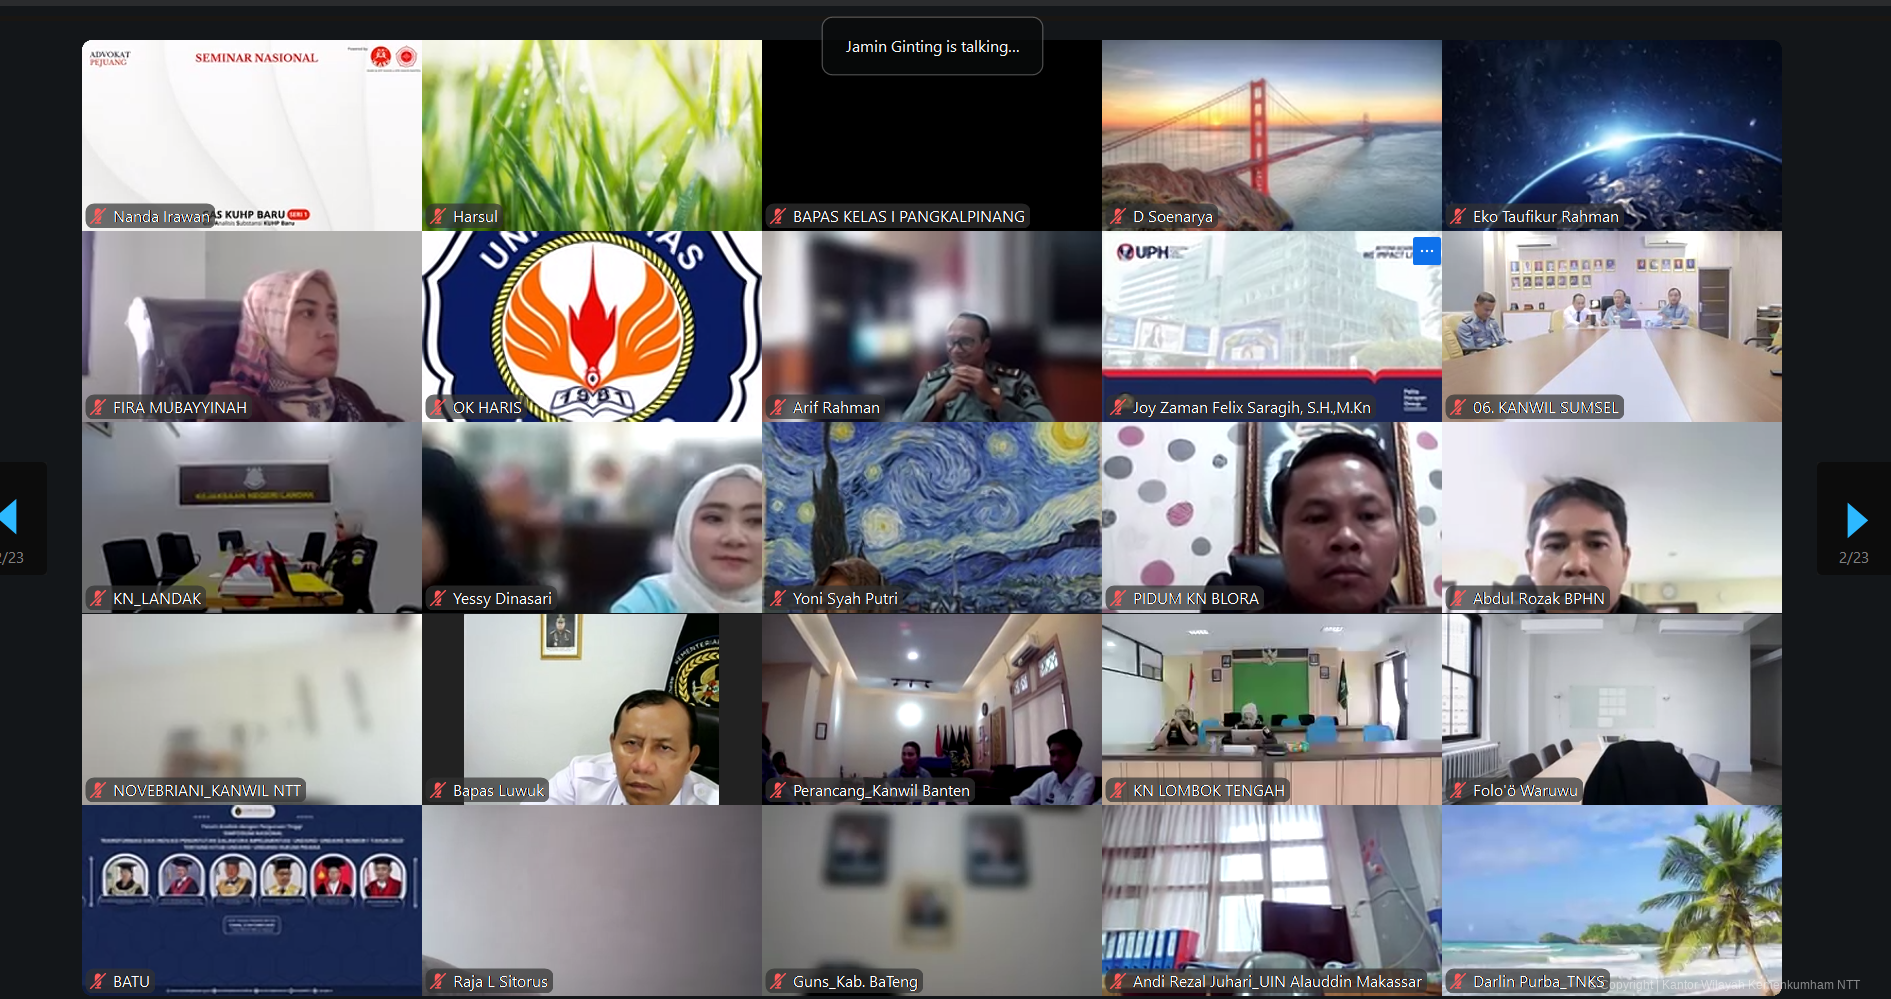The height and width of the screenshot is (999, 1891).
Task: Click muted mic icon beside Nanda Irawan
Action: 98,216
